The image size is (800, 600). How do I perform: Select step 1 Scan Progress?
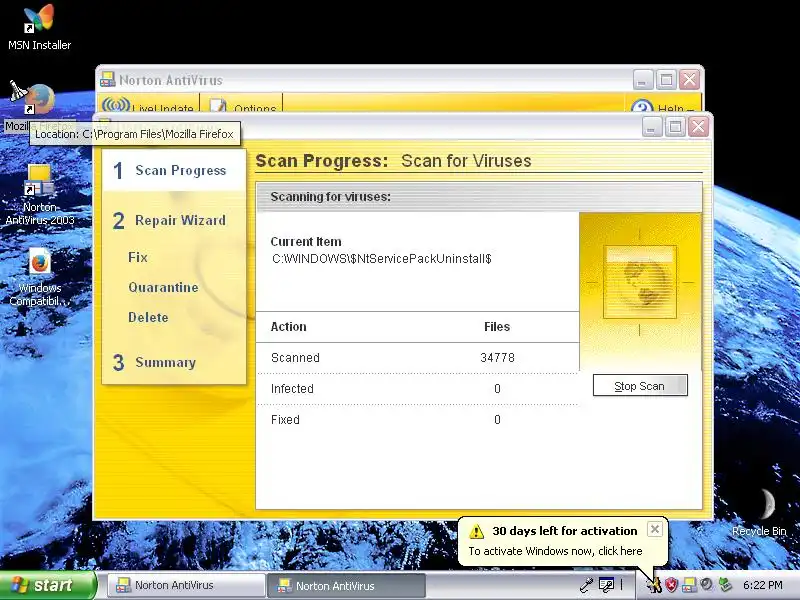(x=173, y=170)
